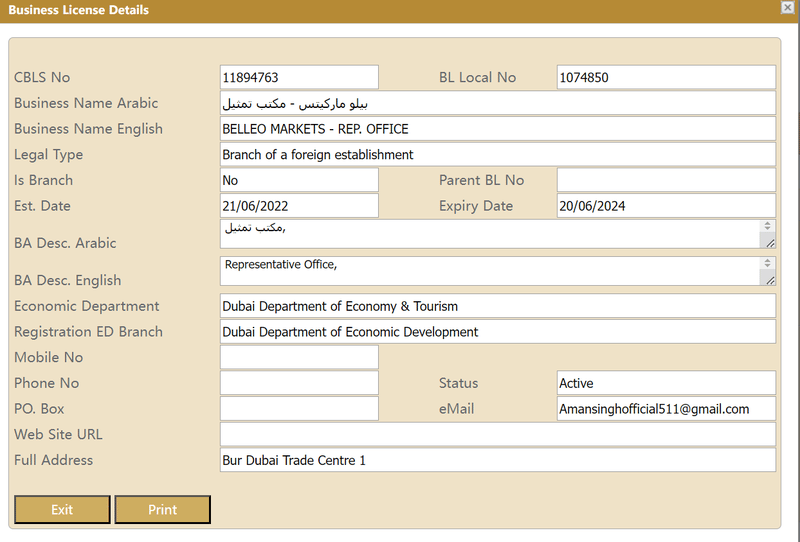Click the BA Desc. English resize handle

tap(770, 281)
